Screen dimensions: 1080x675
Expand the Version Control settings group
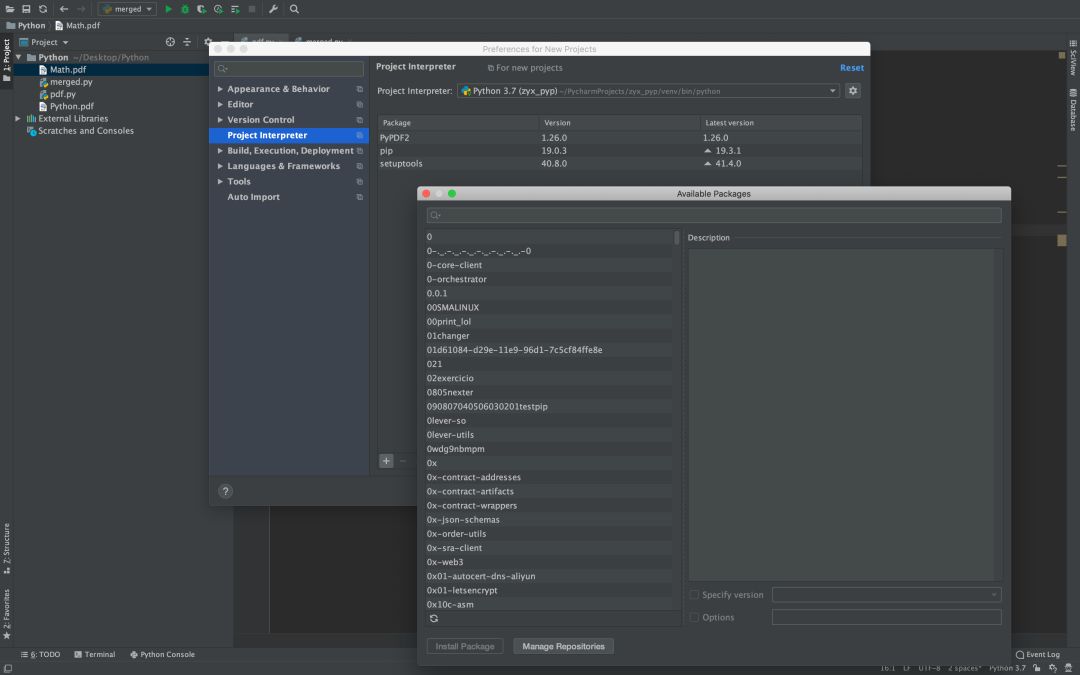point(220,120)
